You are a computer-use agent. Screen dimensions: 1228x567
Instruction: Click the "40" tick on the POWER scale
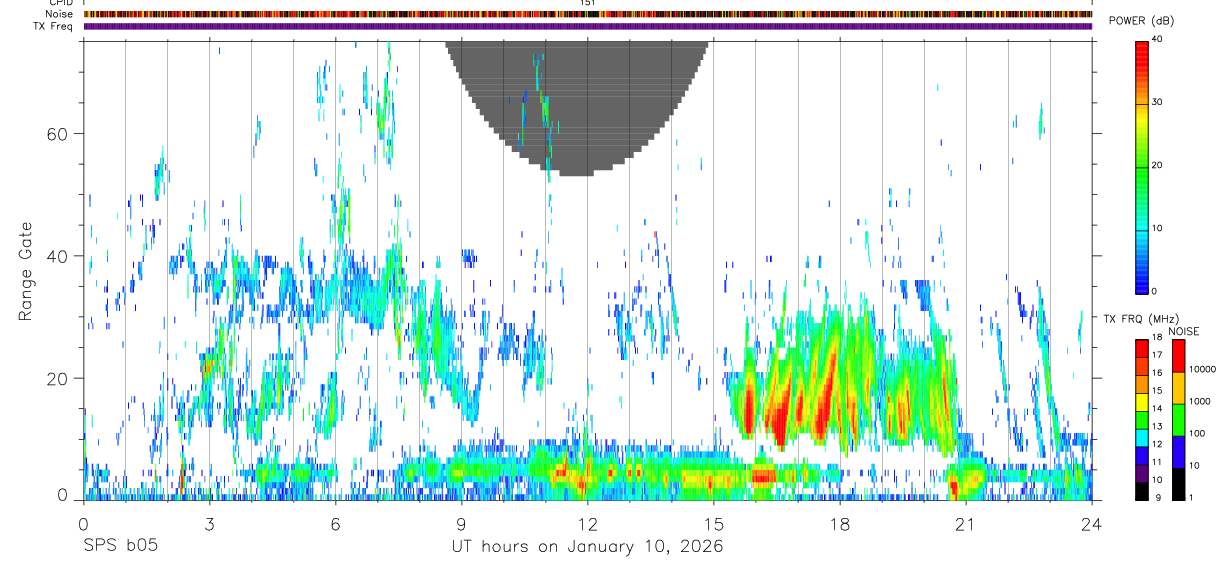click(x=1157, y=40)
